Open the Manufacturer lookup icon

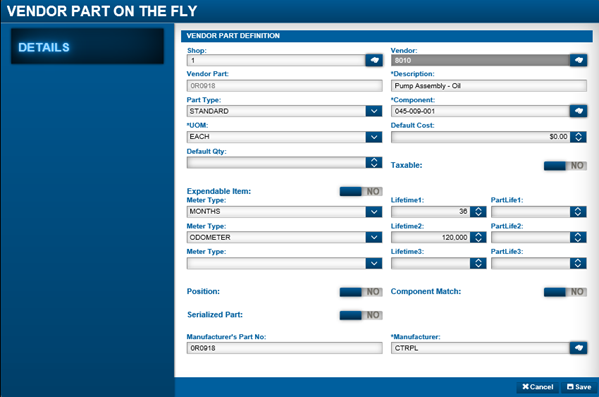578,348
